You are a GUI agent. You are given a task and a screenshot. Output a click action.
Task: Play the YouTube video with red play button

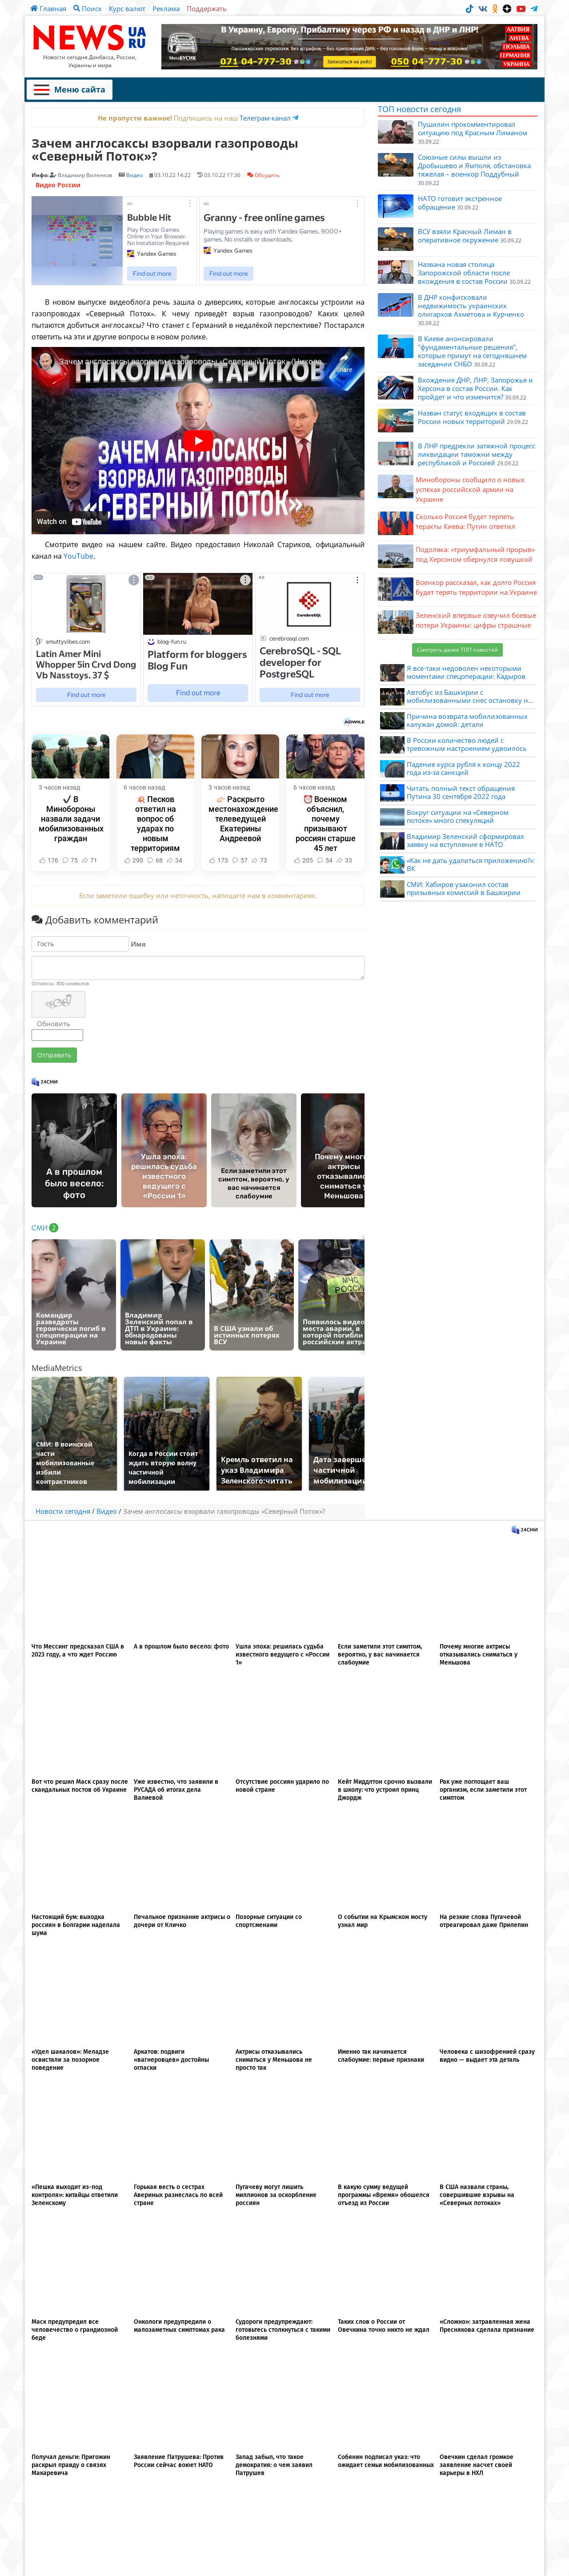[198, 441]
